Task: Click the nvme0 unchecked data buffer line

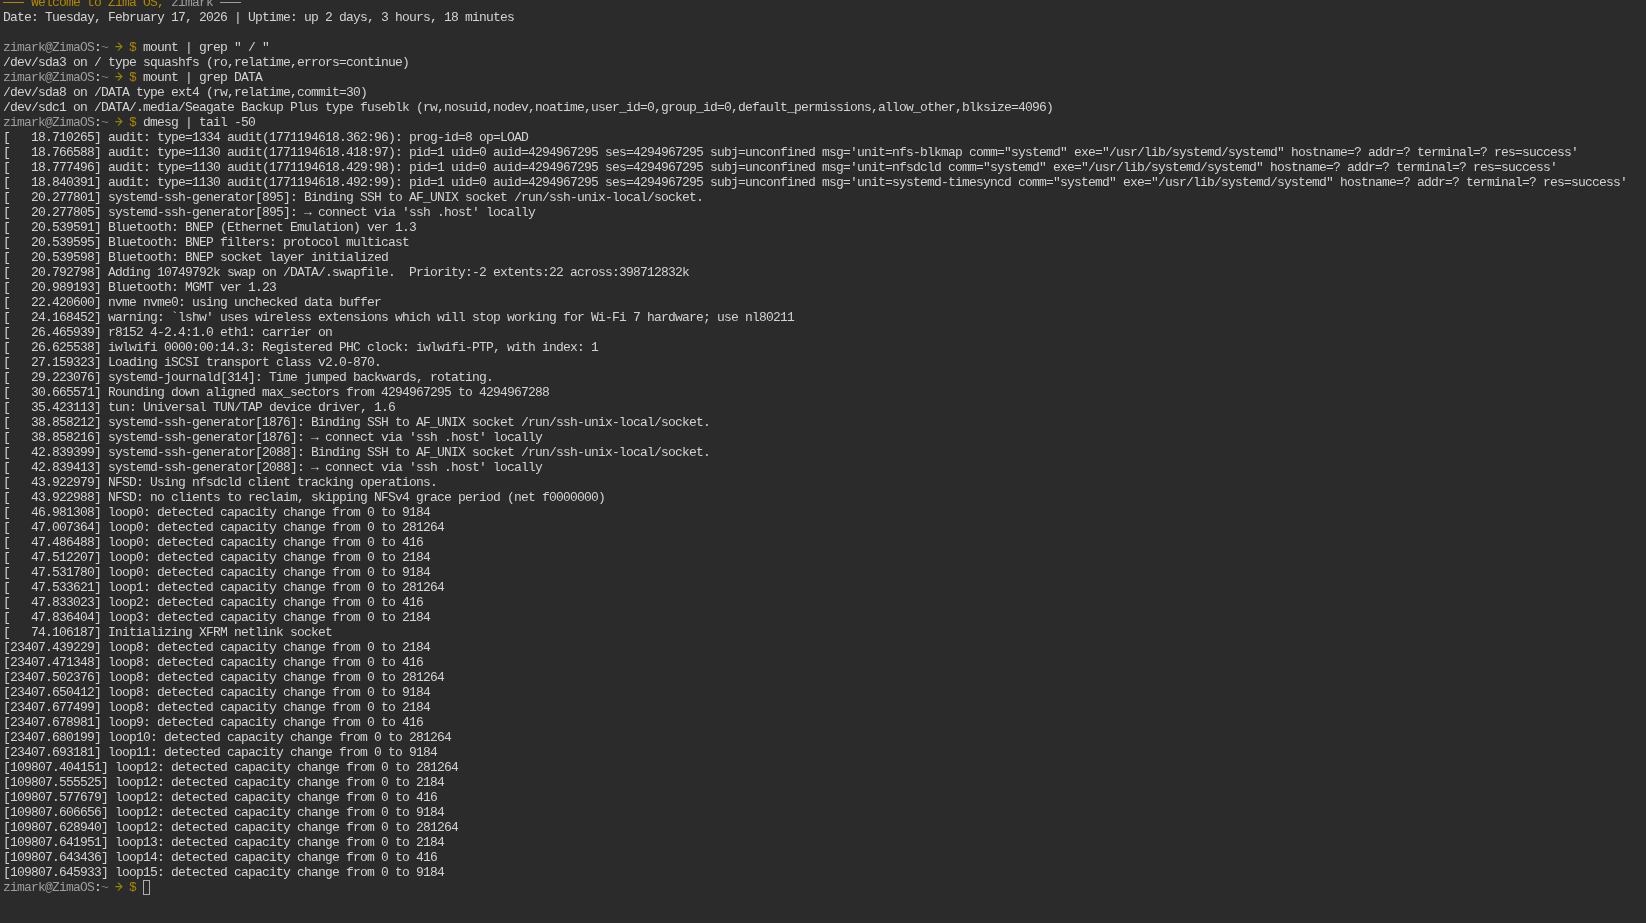Action: pos(244,302)
